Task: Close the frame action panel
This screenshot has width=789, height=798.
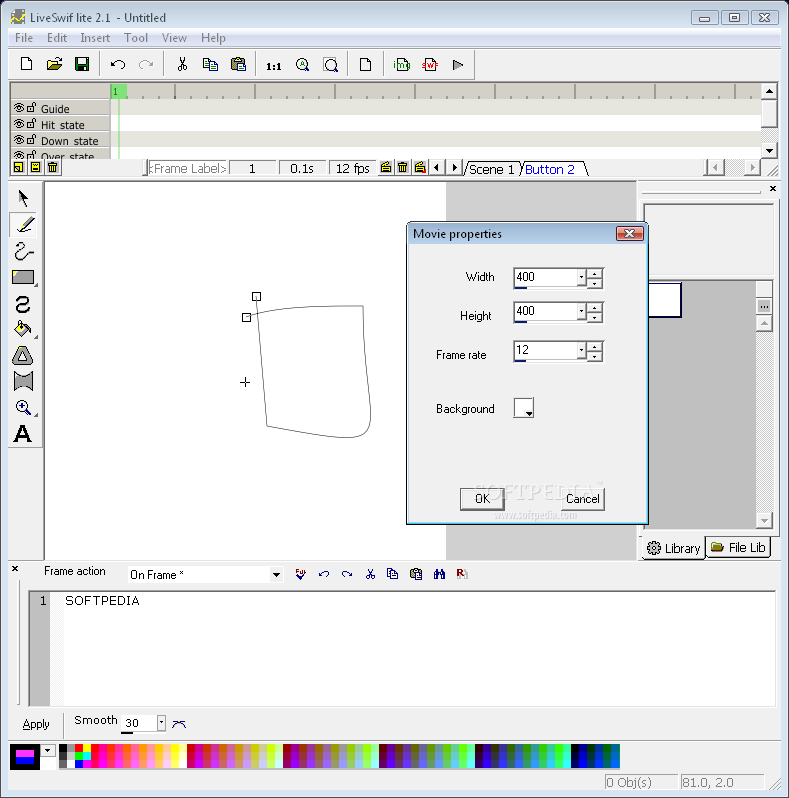Action: 15,568
